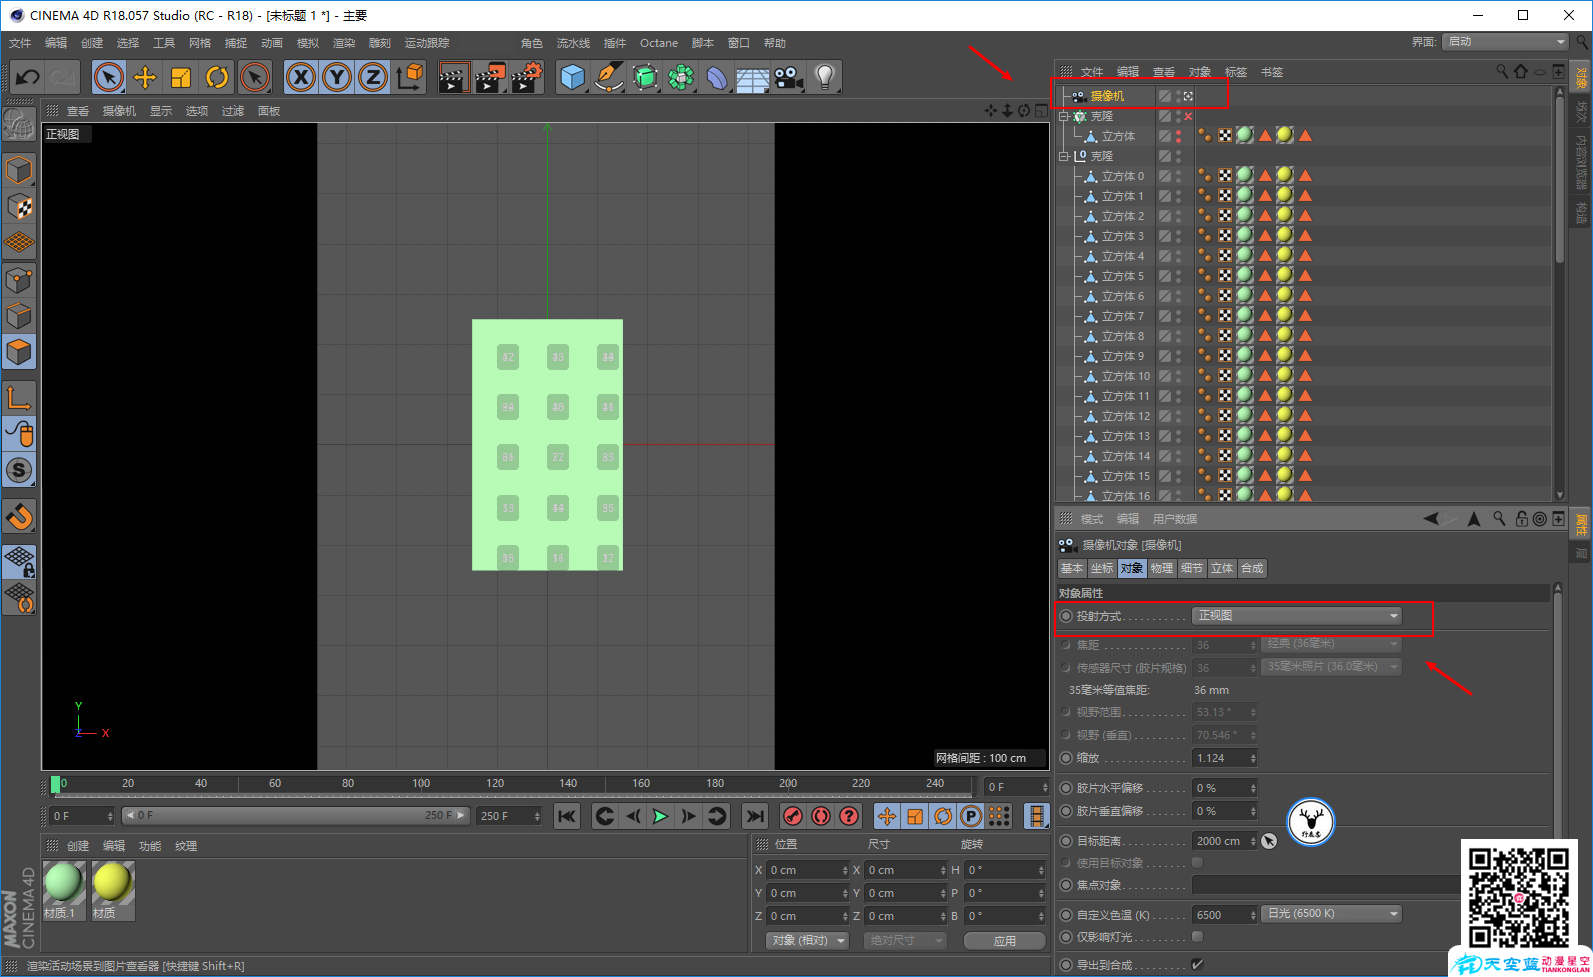Switch to the 物理 attribute tab

coord(1162,568)
